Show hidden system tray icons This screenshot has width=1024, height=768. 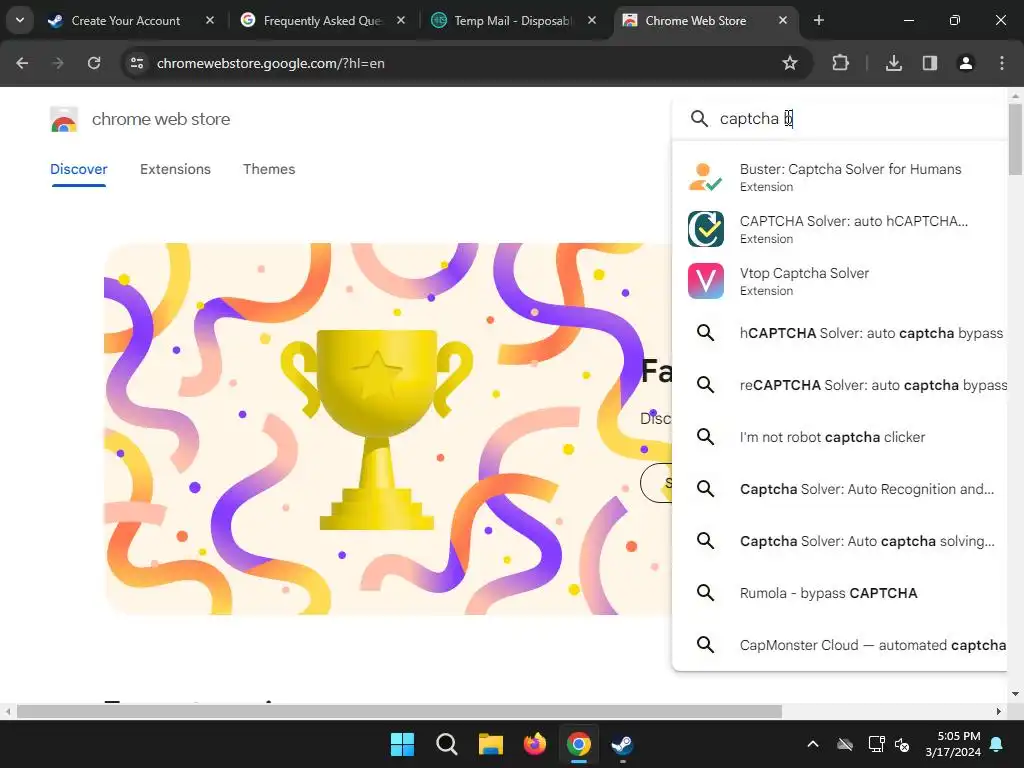click(x=813, y=744)
